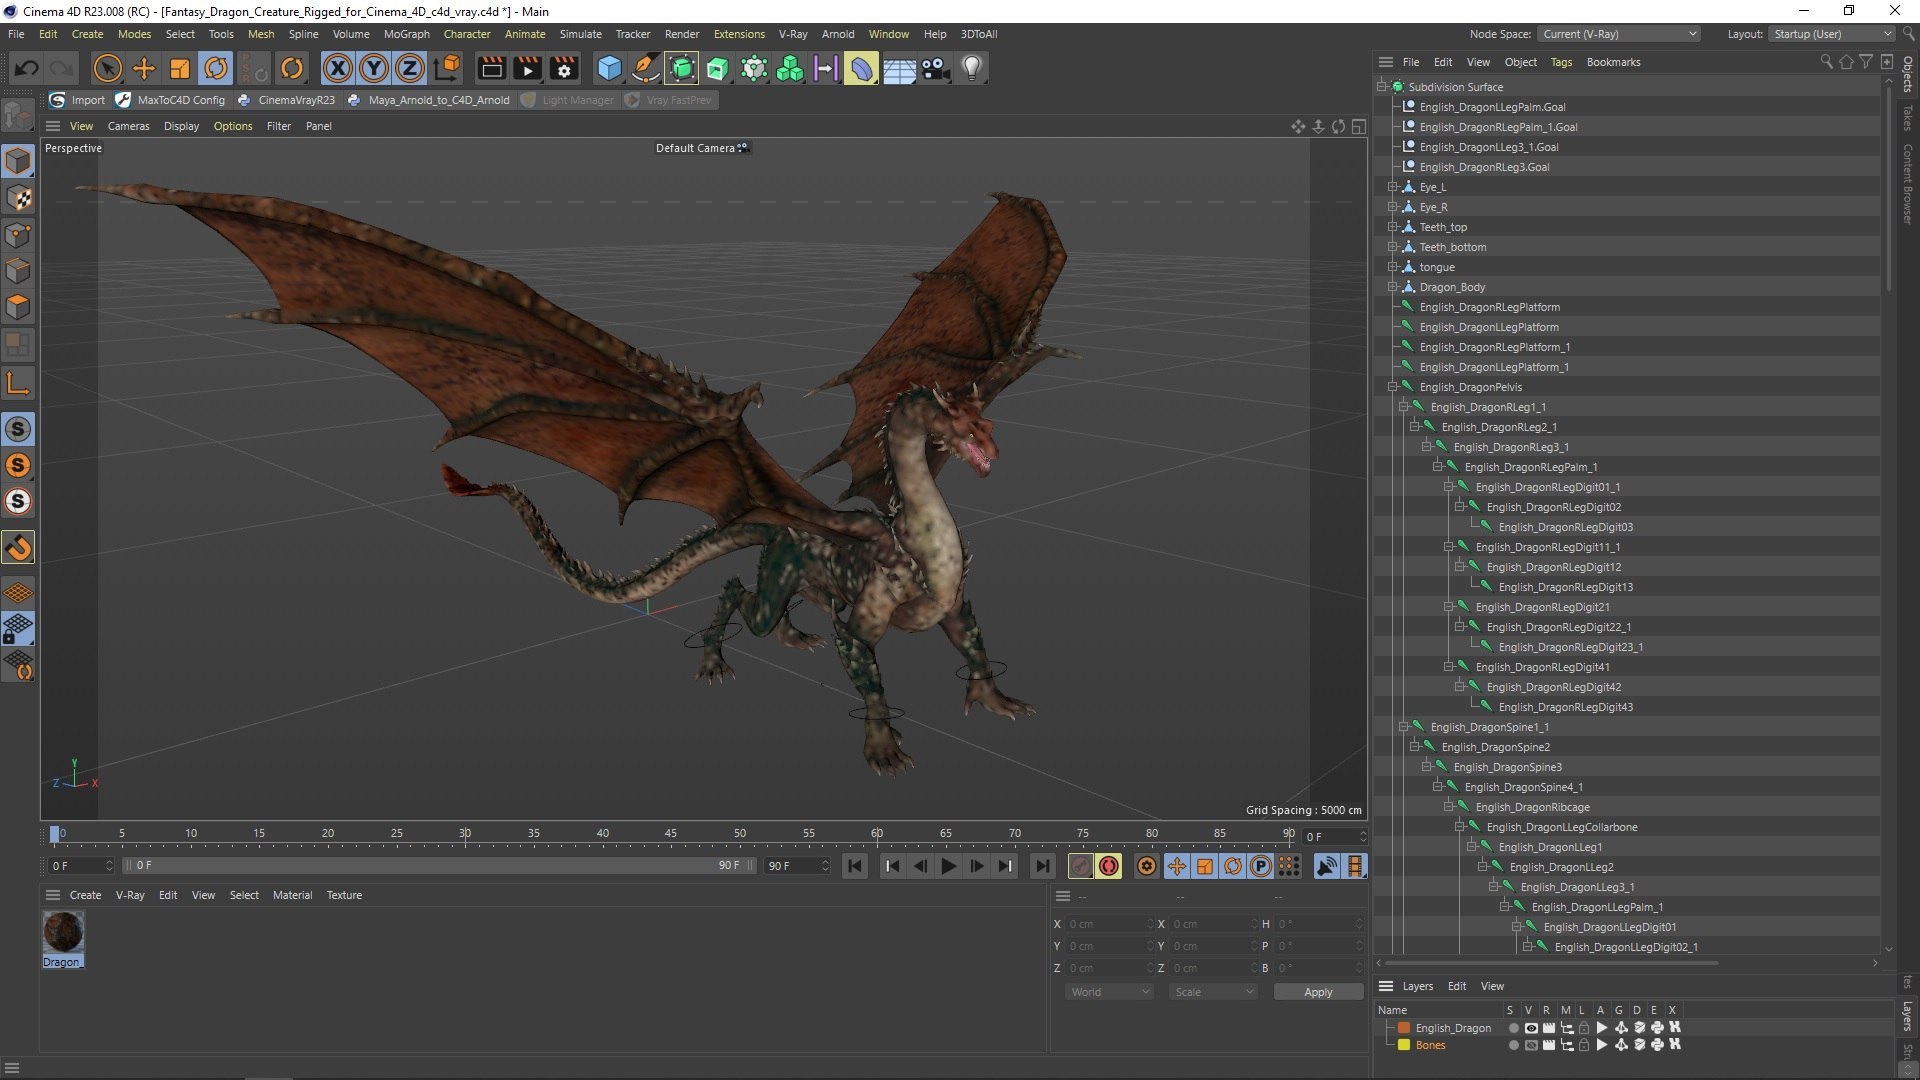Search objects with magnifier icon
The image size is (1920, 1080).
[x=1826, y=62]
